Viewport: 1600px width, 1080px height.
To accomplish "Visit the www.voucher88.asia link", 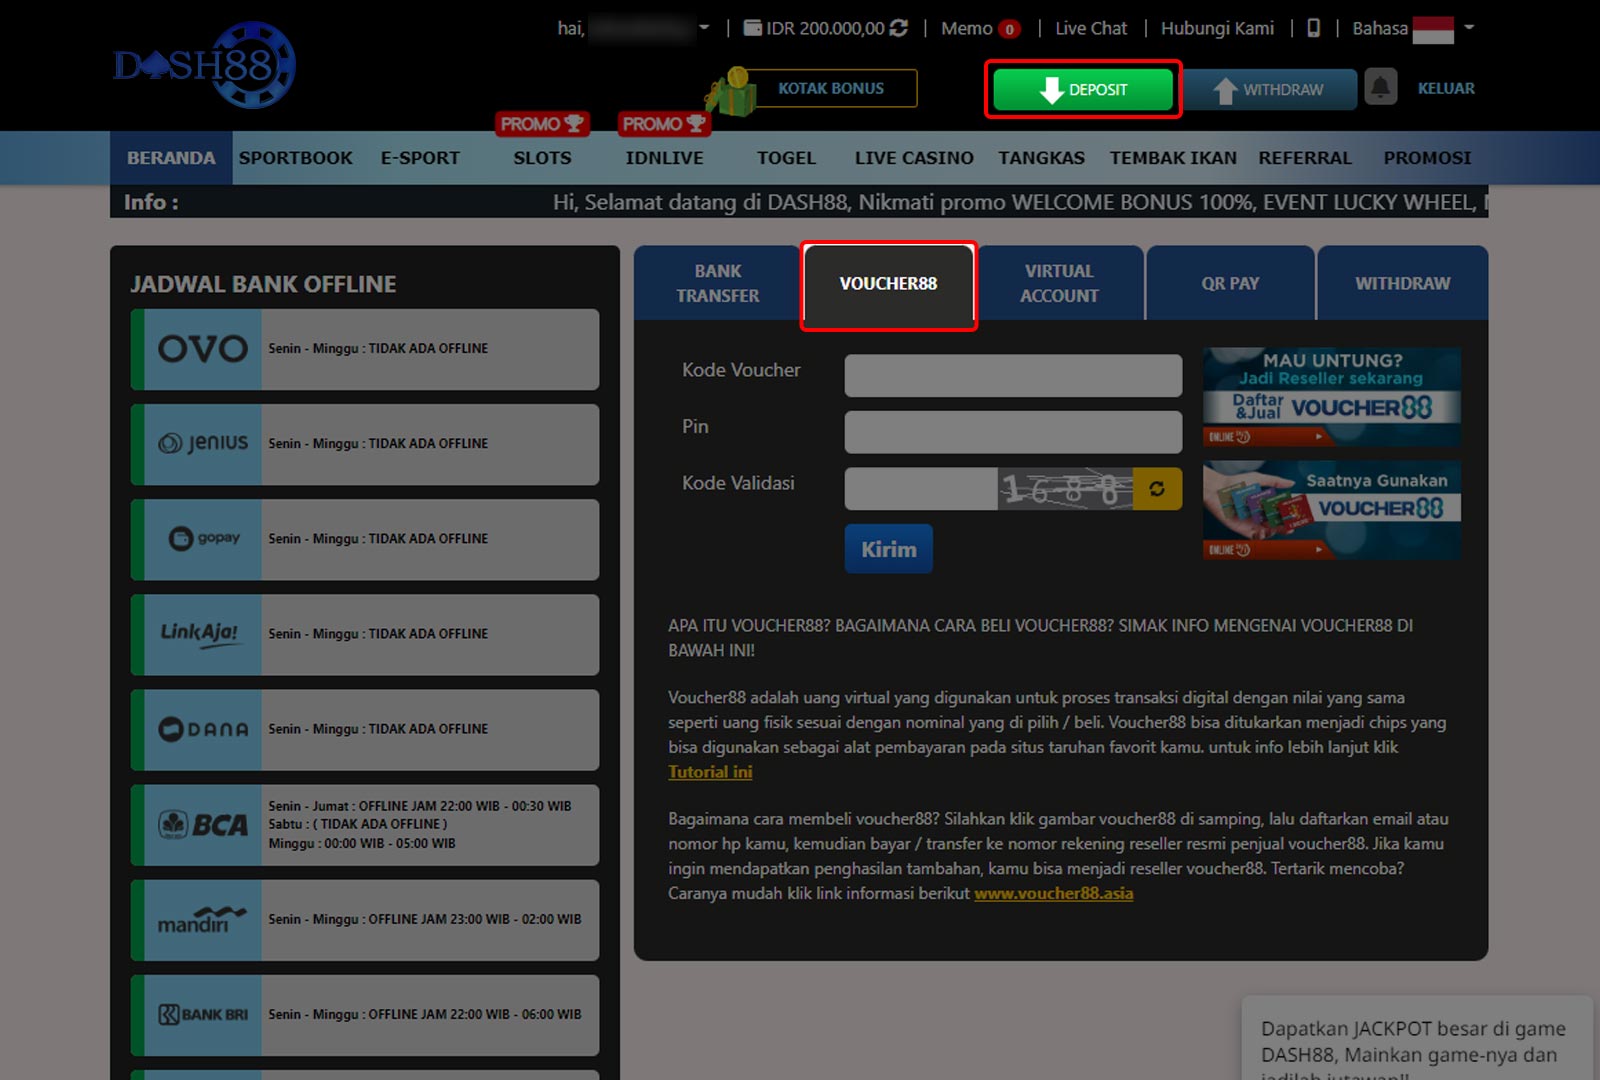I will click(x=1053, y=893).
